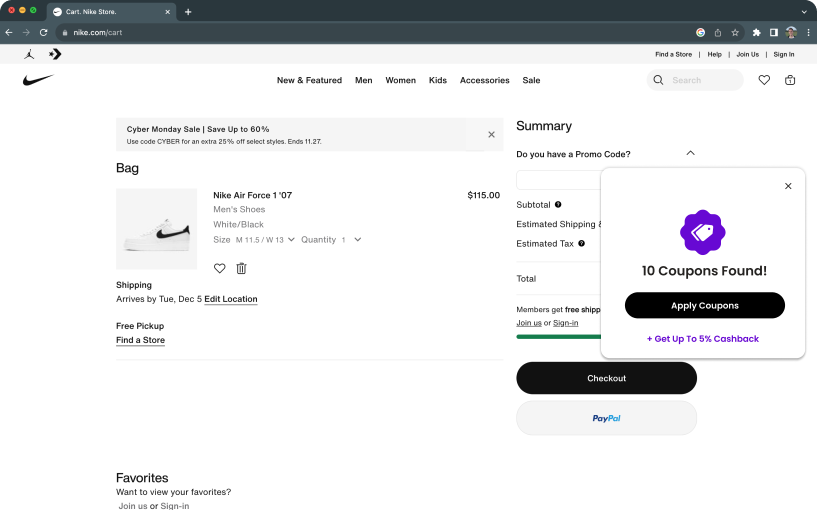Click the Google account icon in address bar

pos(700,32)
